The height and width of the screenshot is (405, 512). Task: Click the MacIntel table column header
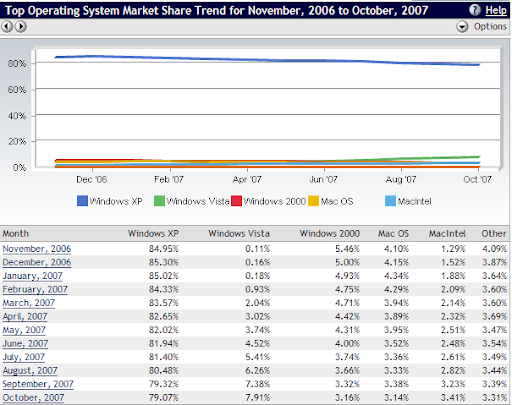[x=447, y=234]
